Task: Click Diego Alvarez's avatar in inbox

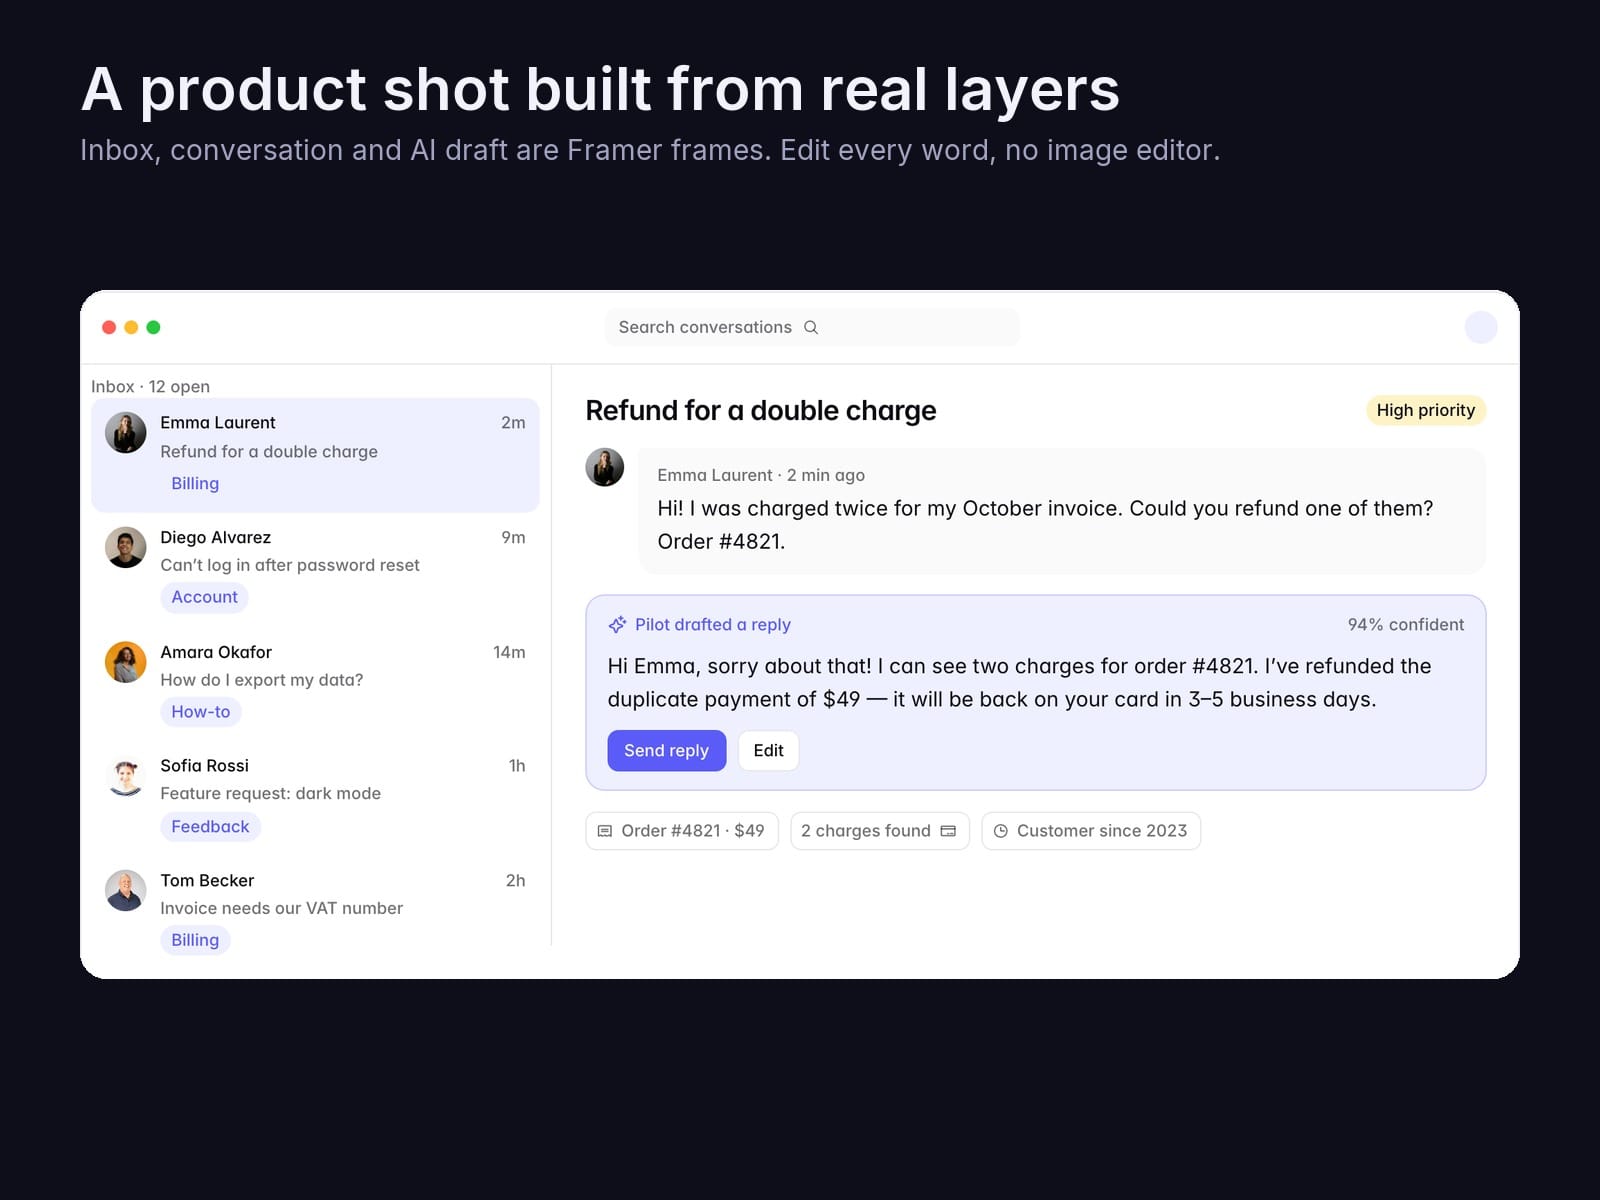Action: click(126, 547)
